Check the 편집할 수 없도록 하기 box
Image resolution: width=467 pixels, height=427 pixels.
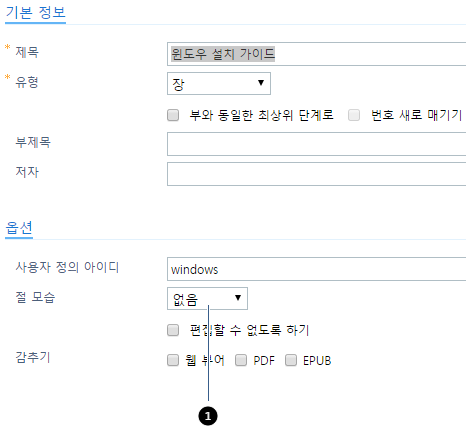tap(173, 330)
